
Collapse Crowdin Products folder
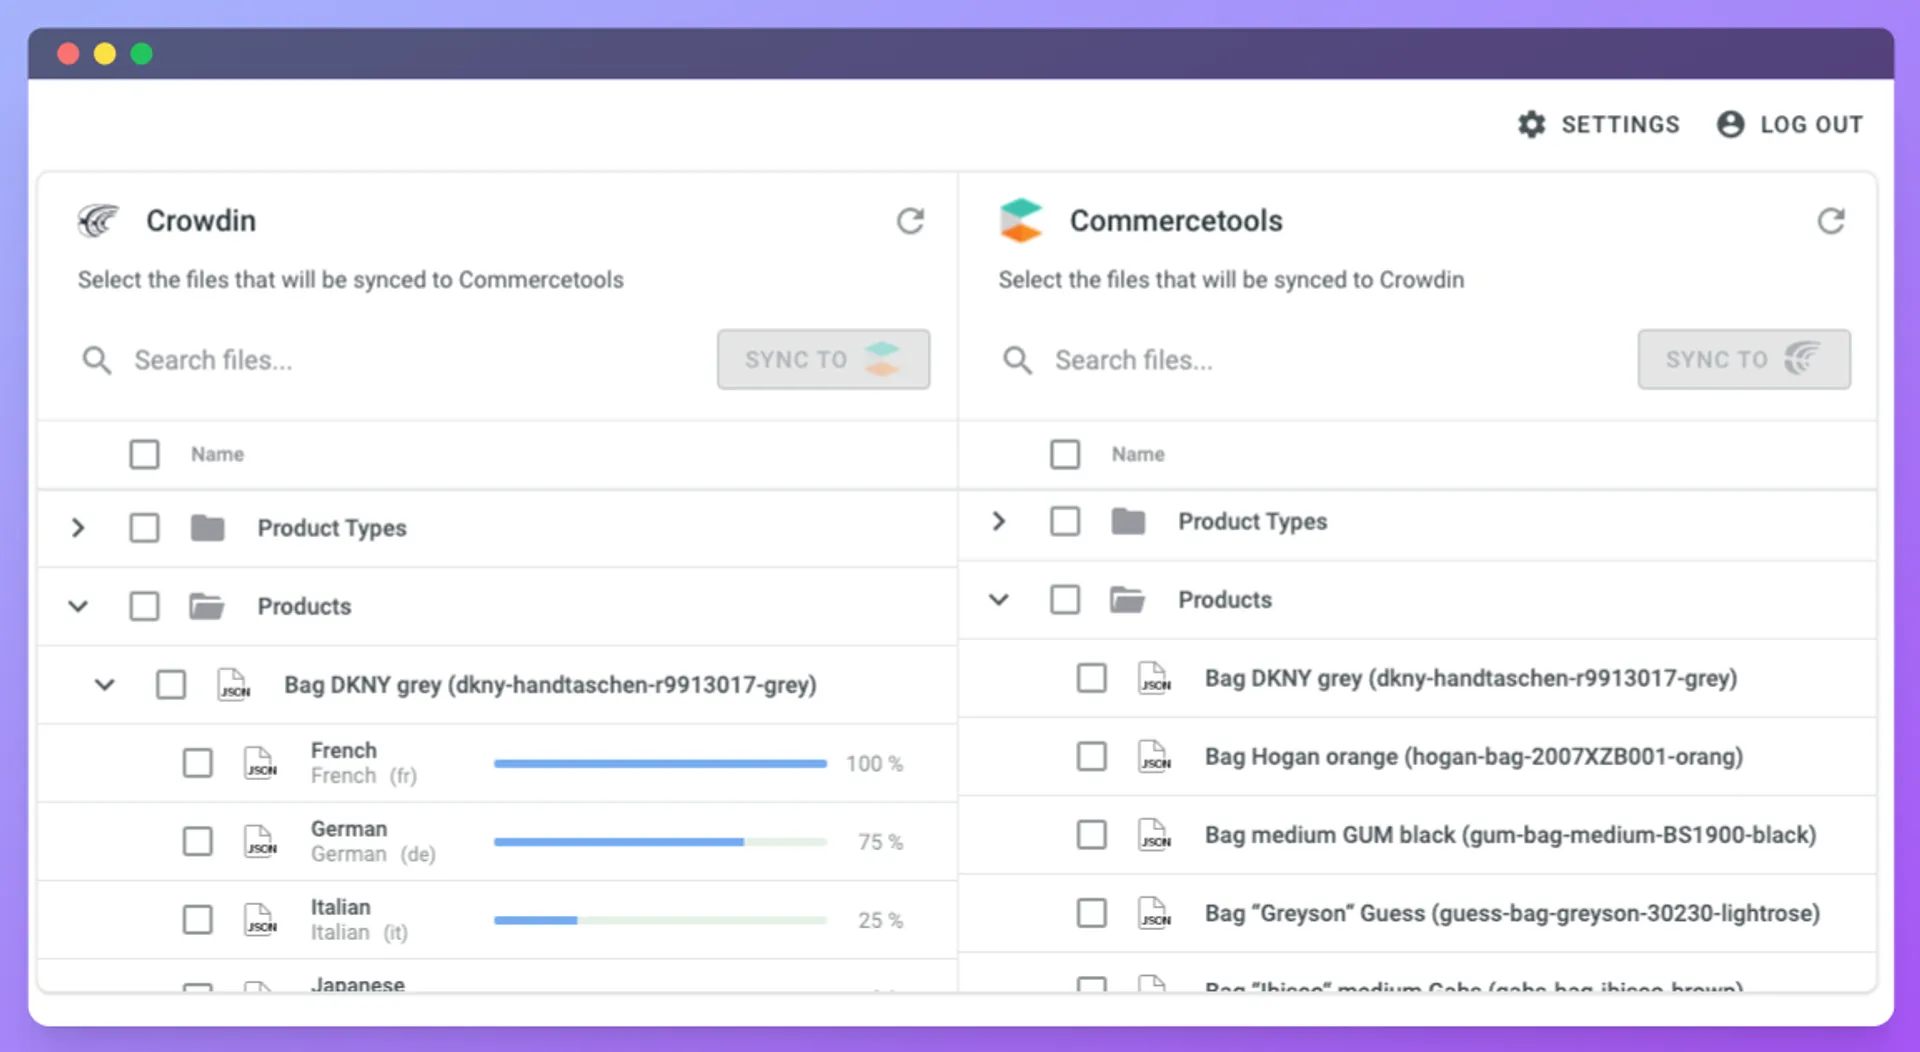click(78, 606)
